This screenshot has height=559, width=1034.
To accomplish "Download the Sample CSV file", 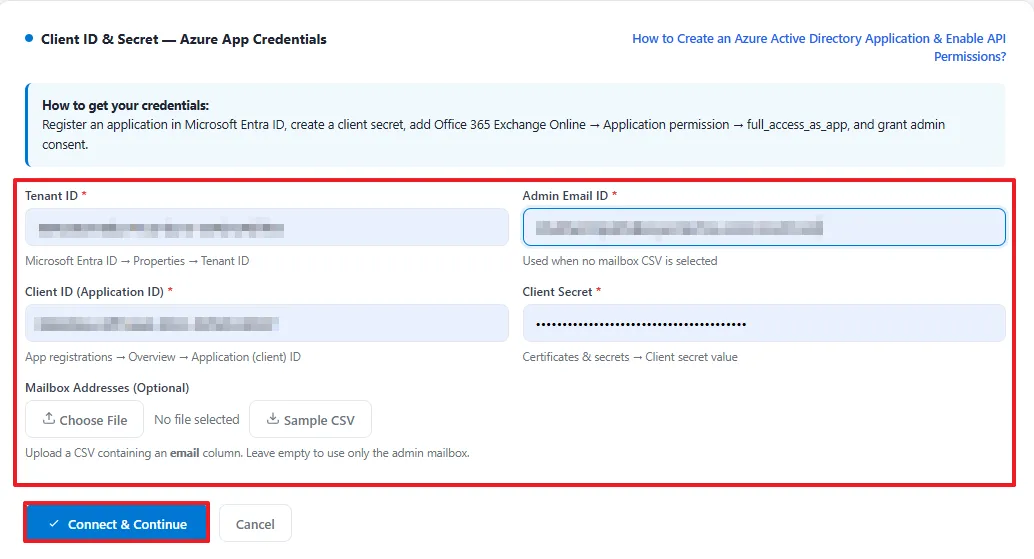I will point(311,419).
